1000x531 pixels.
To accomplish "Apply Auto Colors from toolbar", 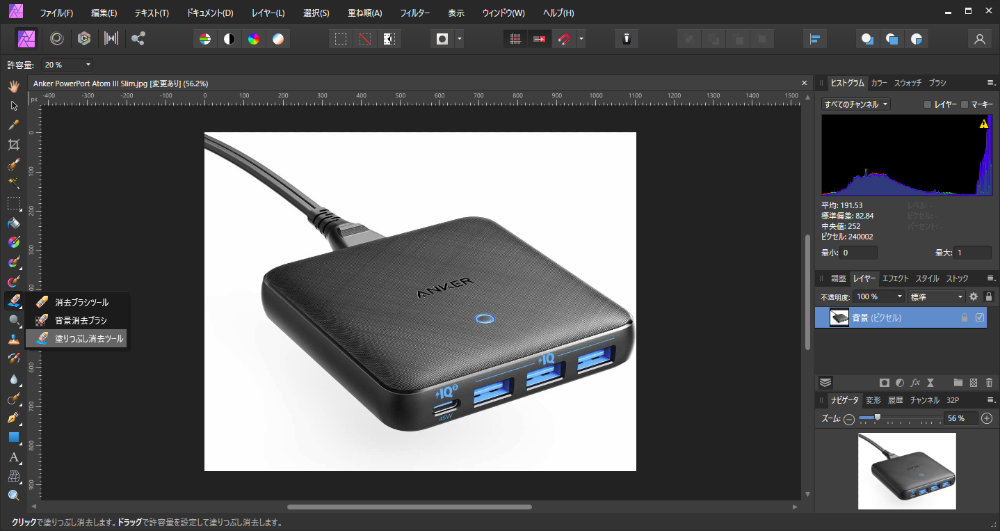I will tap(253, 39).
